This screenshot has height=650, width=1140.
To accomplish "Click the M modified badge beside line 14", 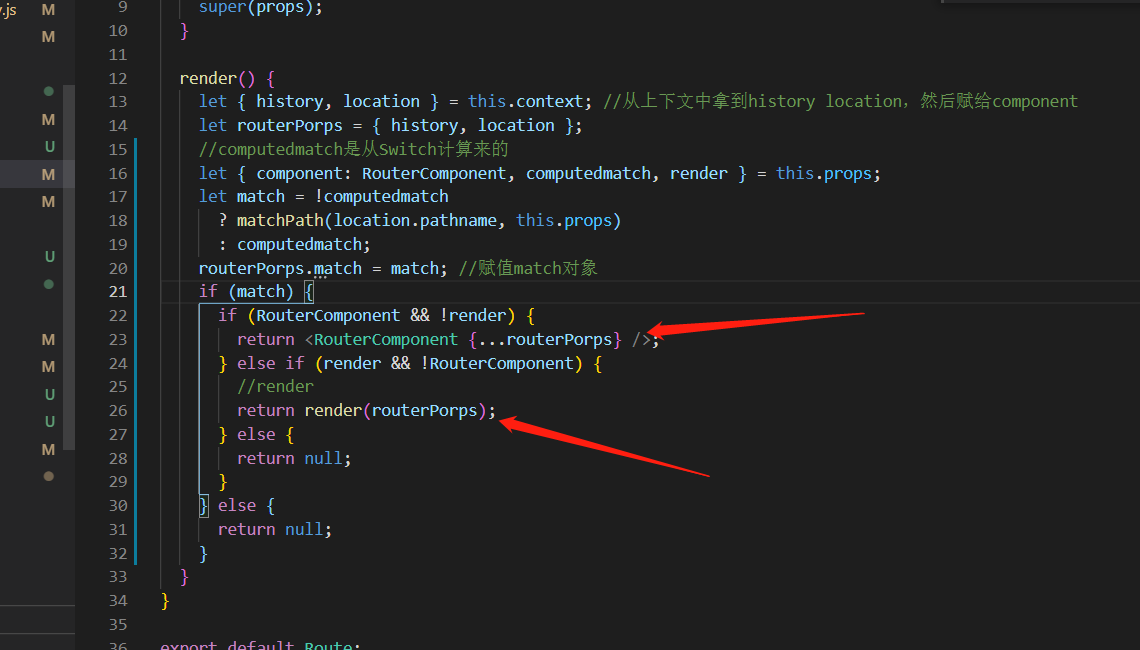I will tap(48, 119).
